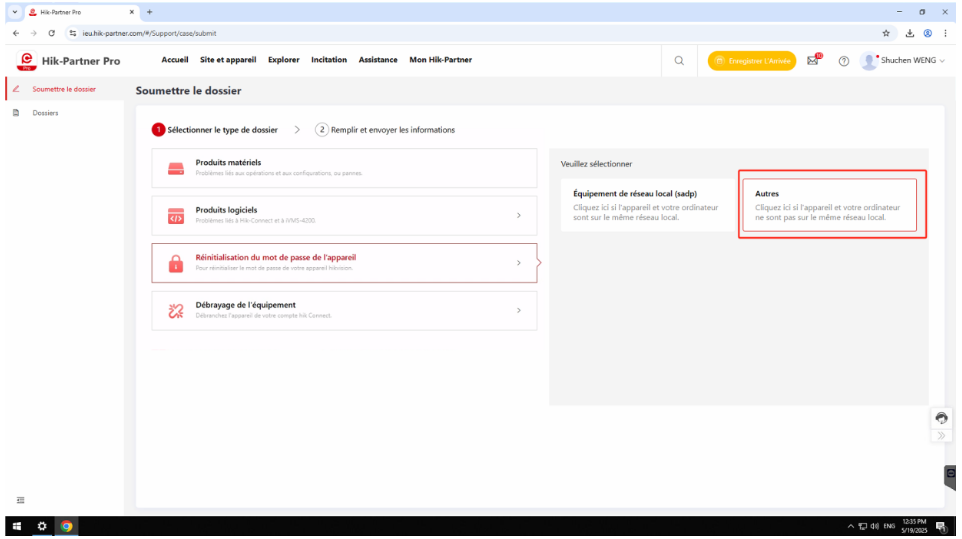The image size is (962, 539).
Task: Click the help question mark icon
Action: point(844,61)
